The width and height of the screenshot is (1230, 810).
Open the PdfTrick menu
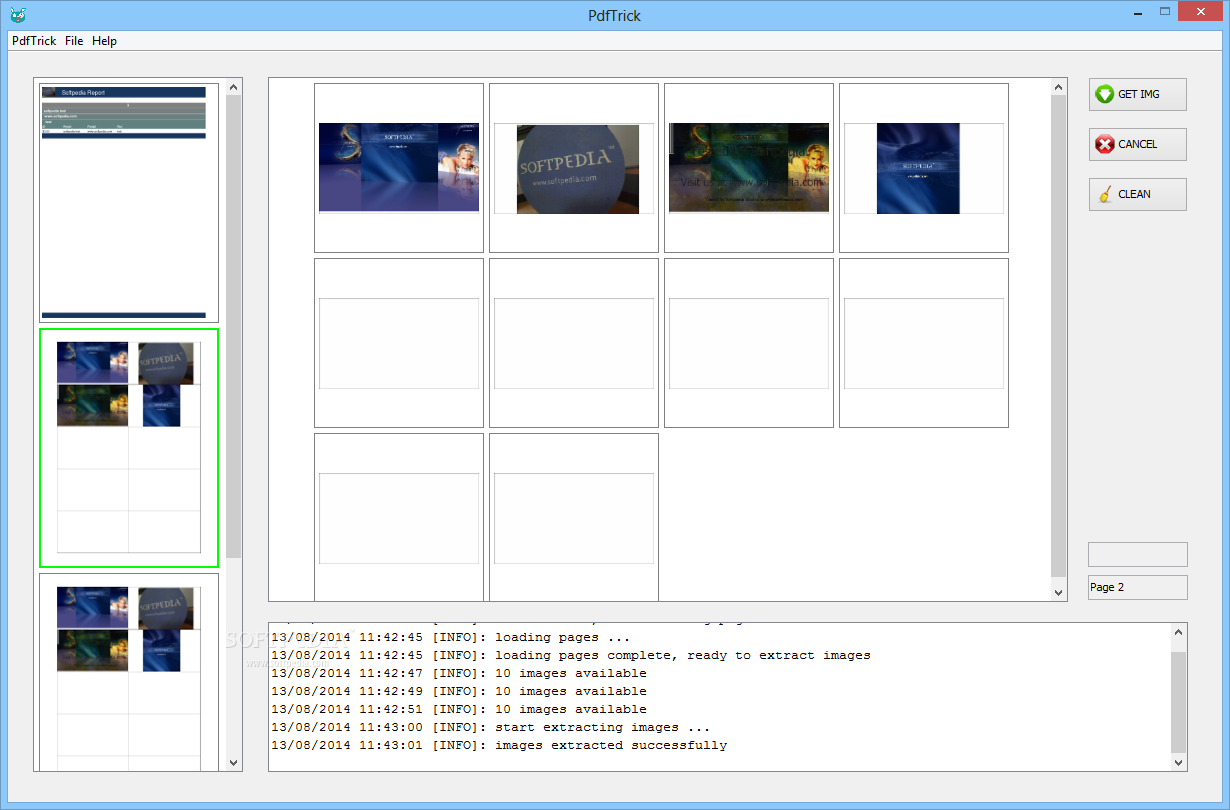pyautogui.click(x=34, y=41)
